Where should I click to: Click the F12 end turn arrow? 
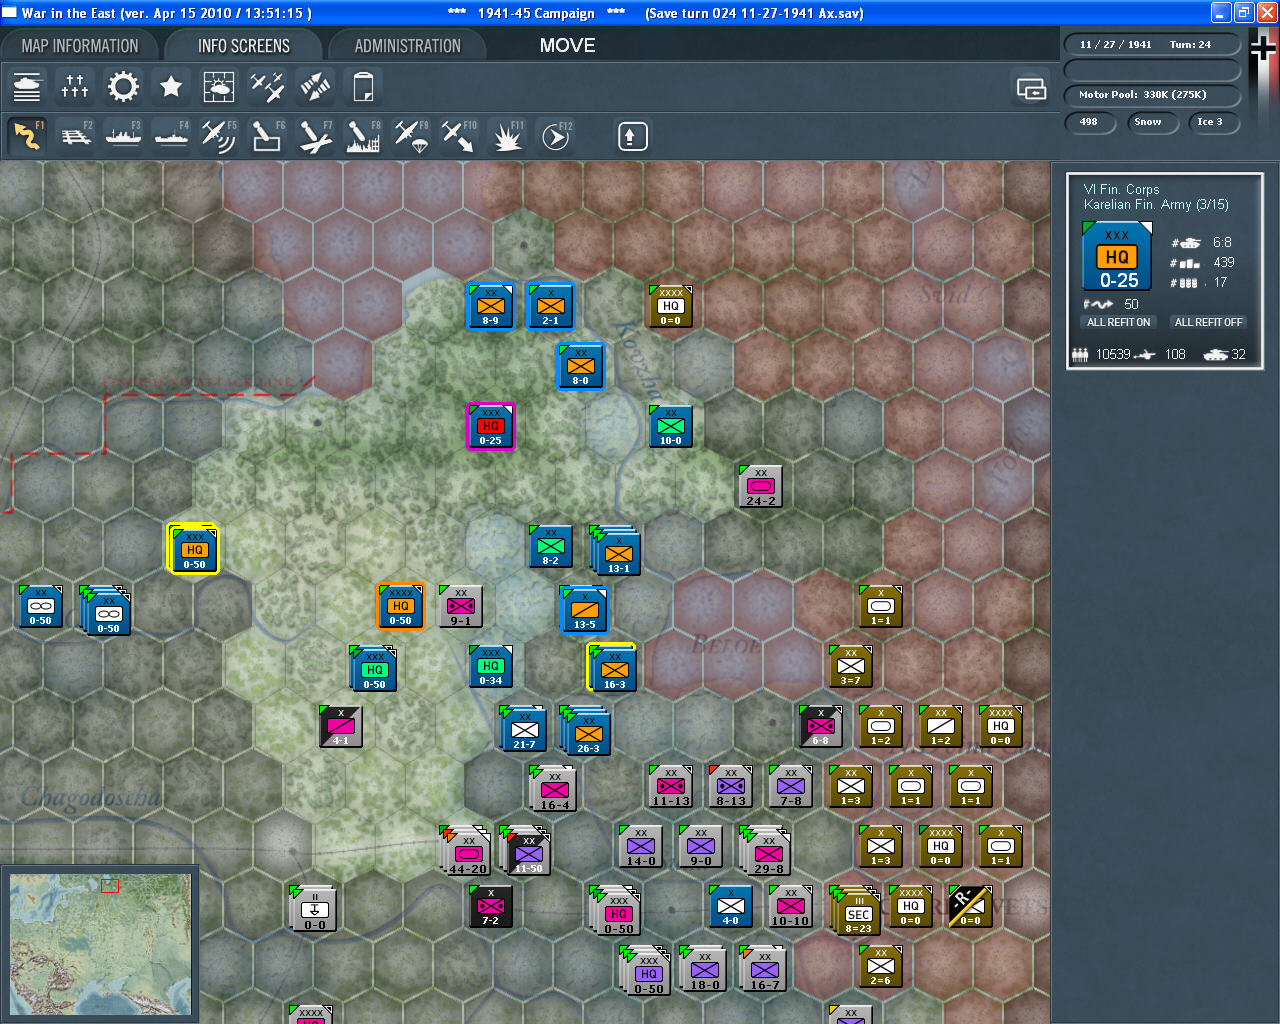coord(555,136)
